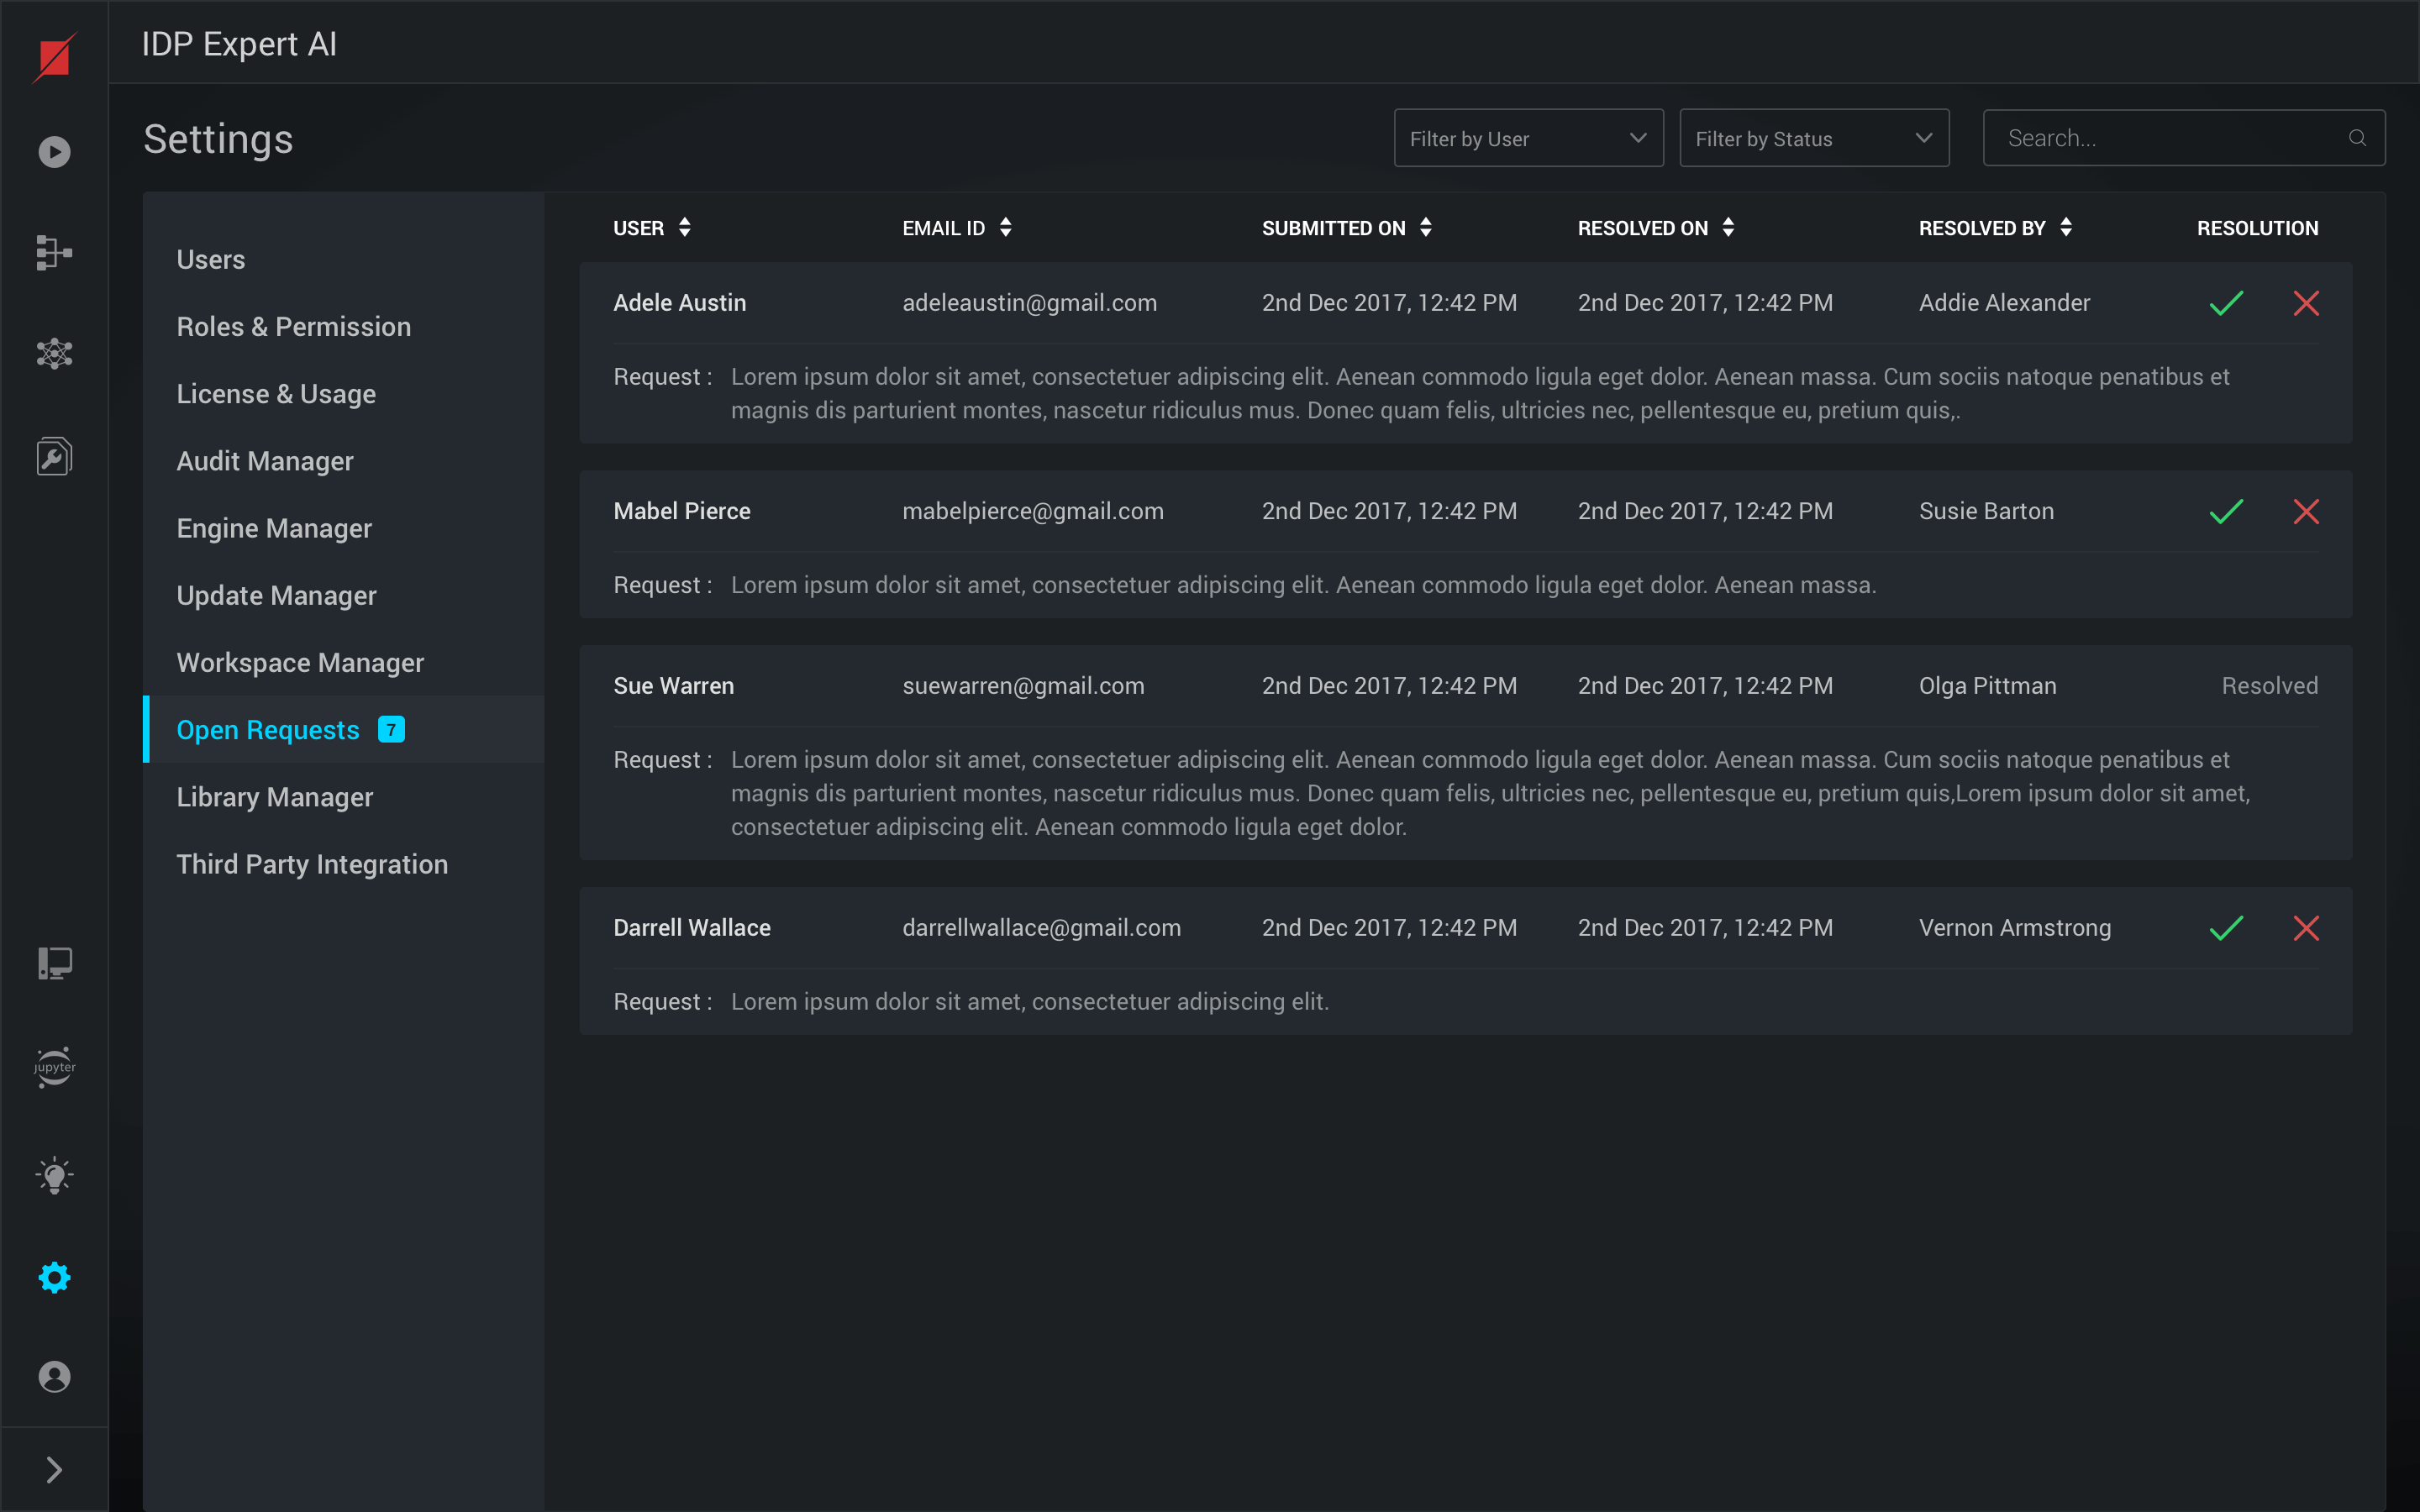This screenshot has width=2420, height=1512.
Task: Reject Mabel Pierce's request with red X
Action: point(2306,512)
